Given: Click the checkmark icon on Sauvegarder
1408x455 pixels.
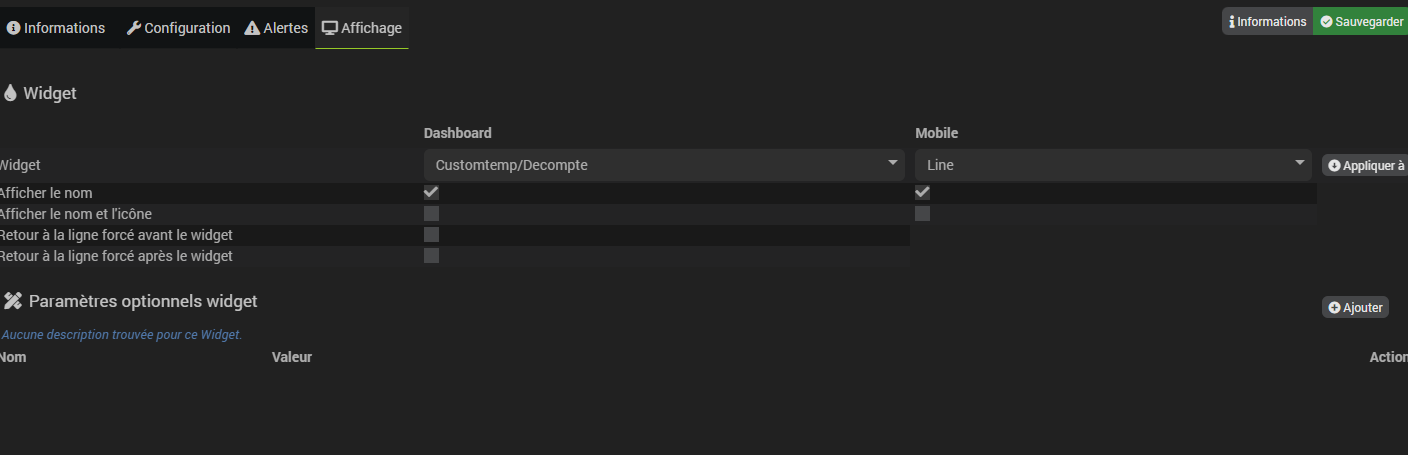Looking at the screenshot, I should click(1326, 22).
